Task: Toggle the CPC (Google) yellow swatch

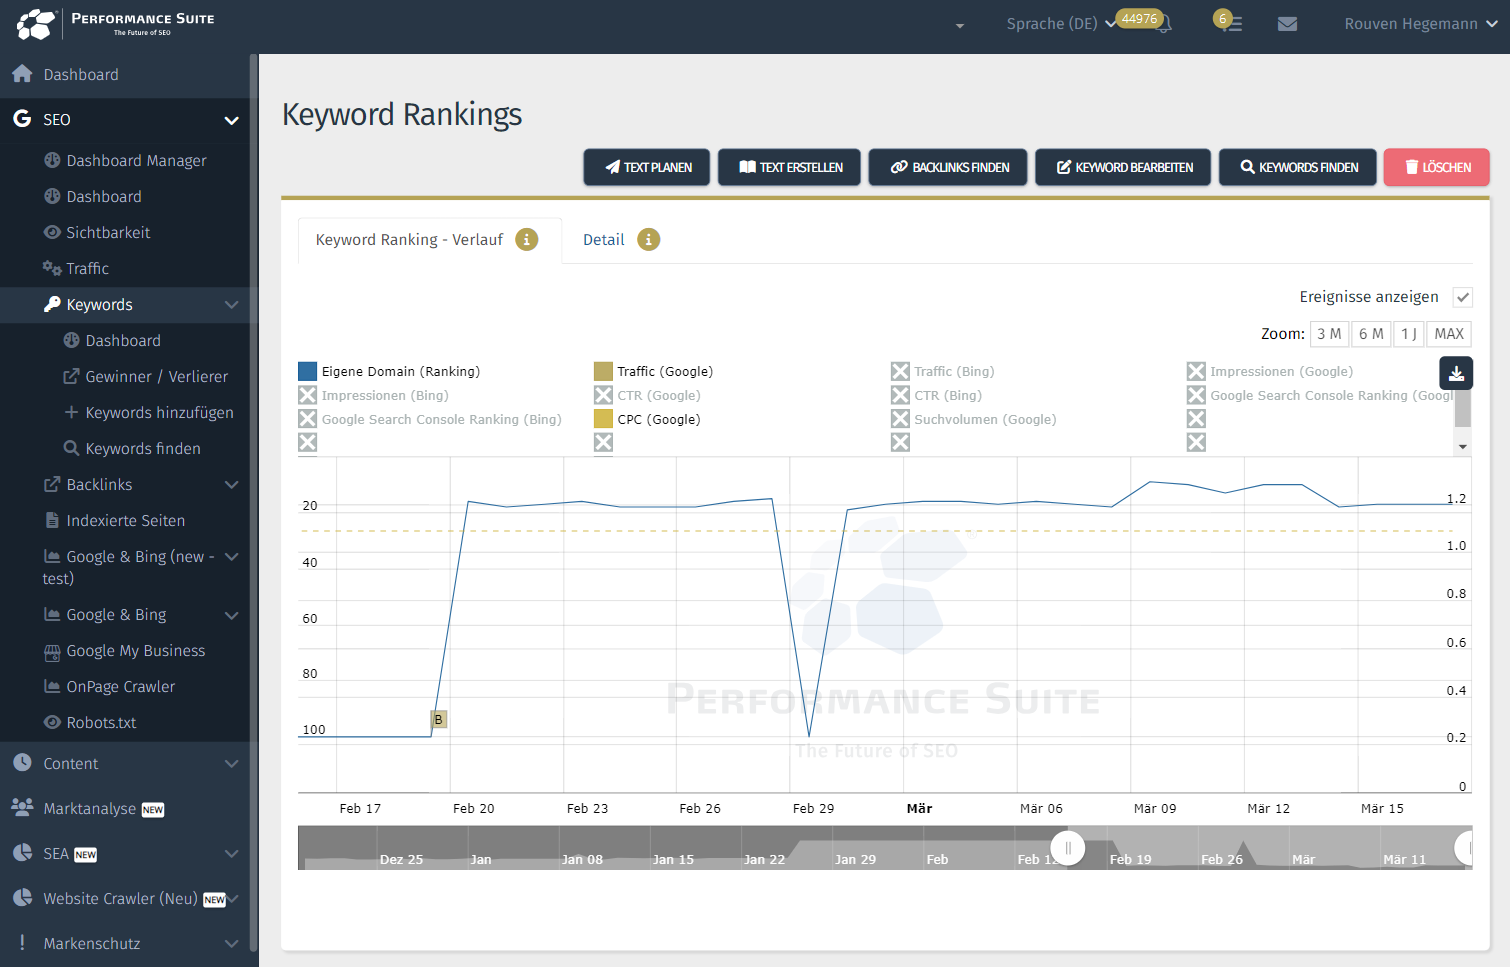Action: (603, 419)
